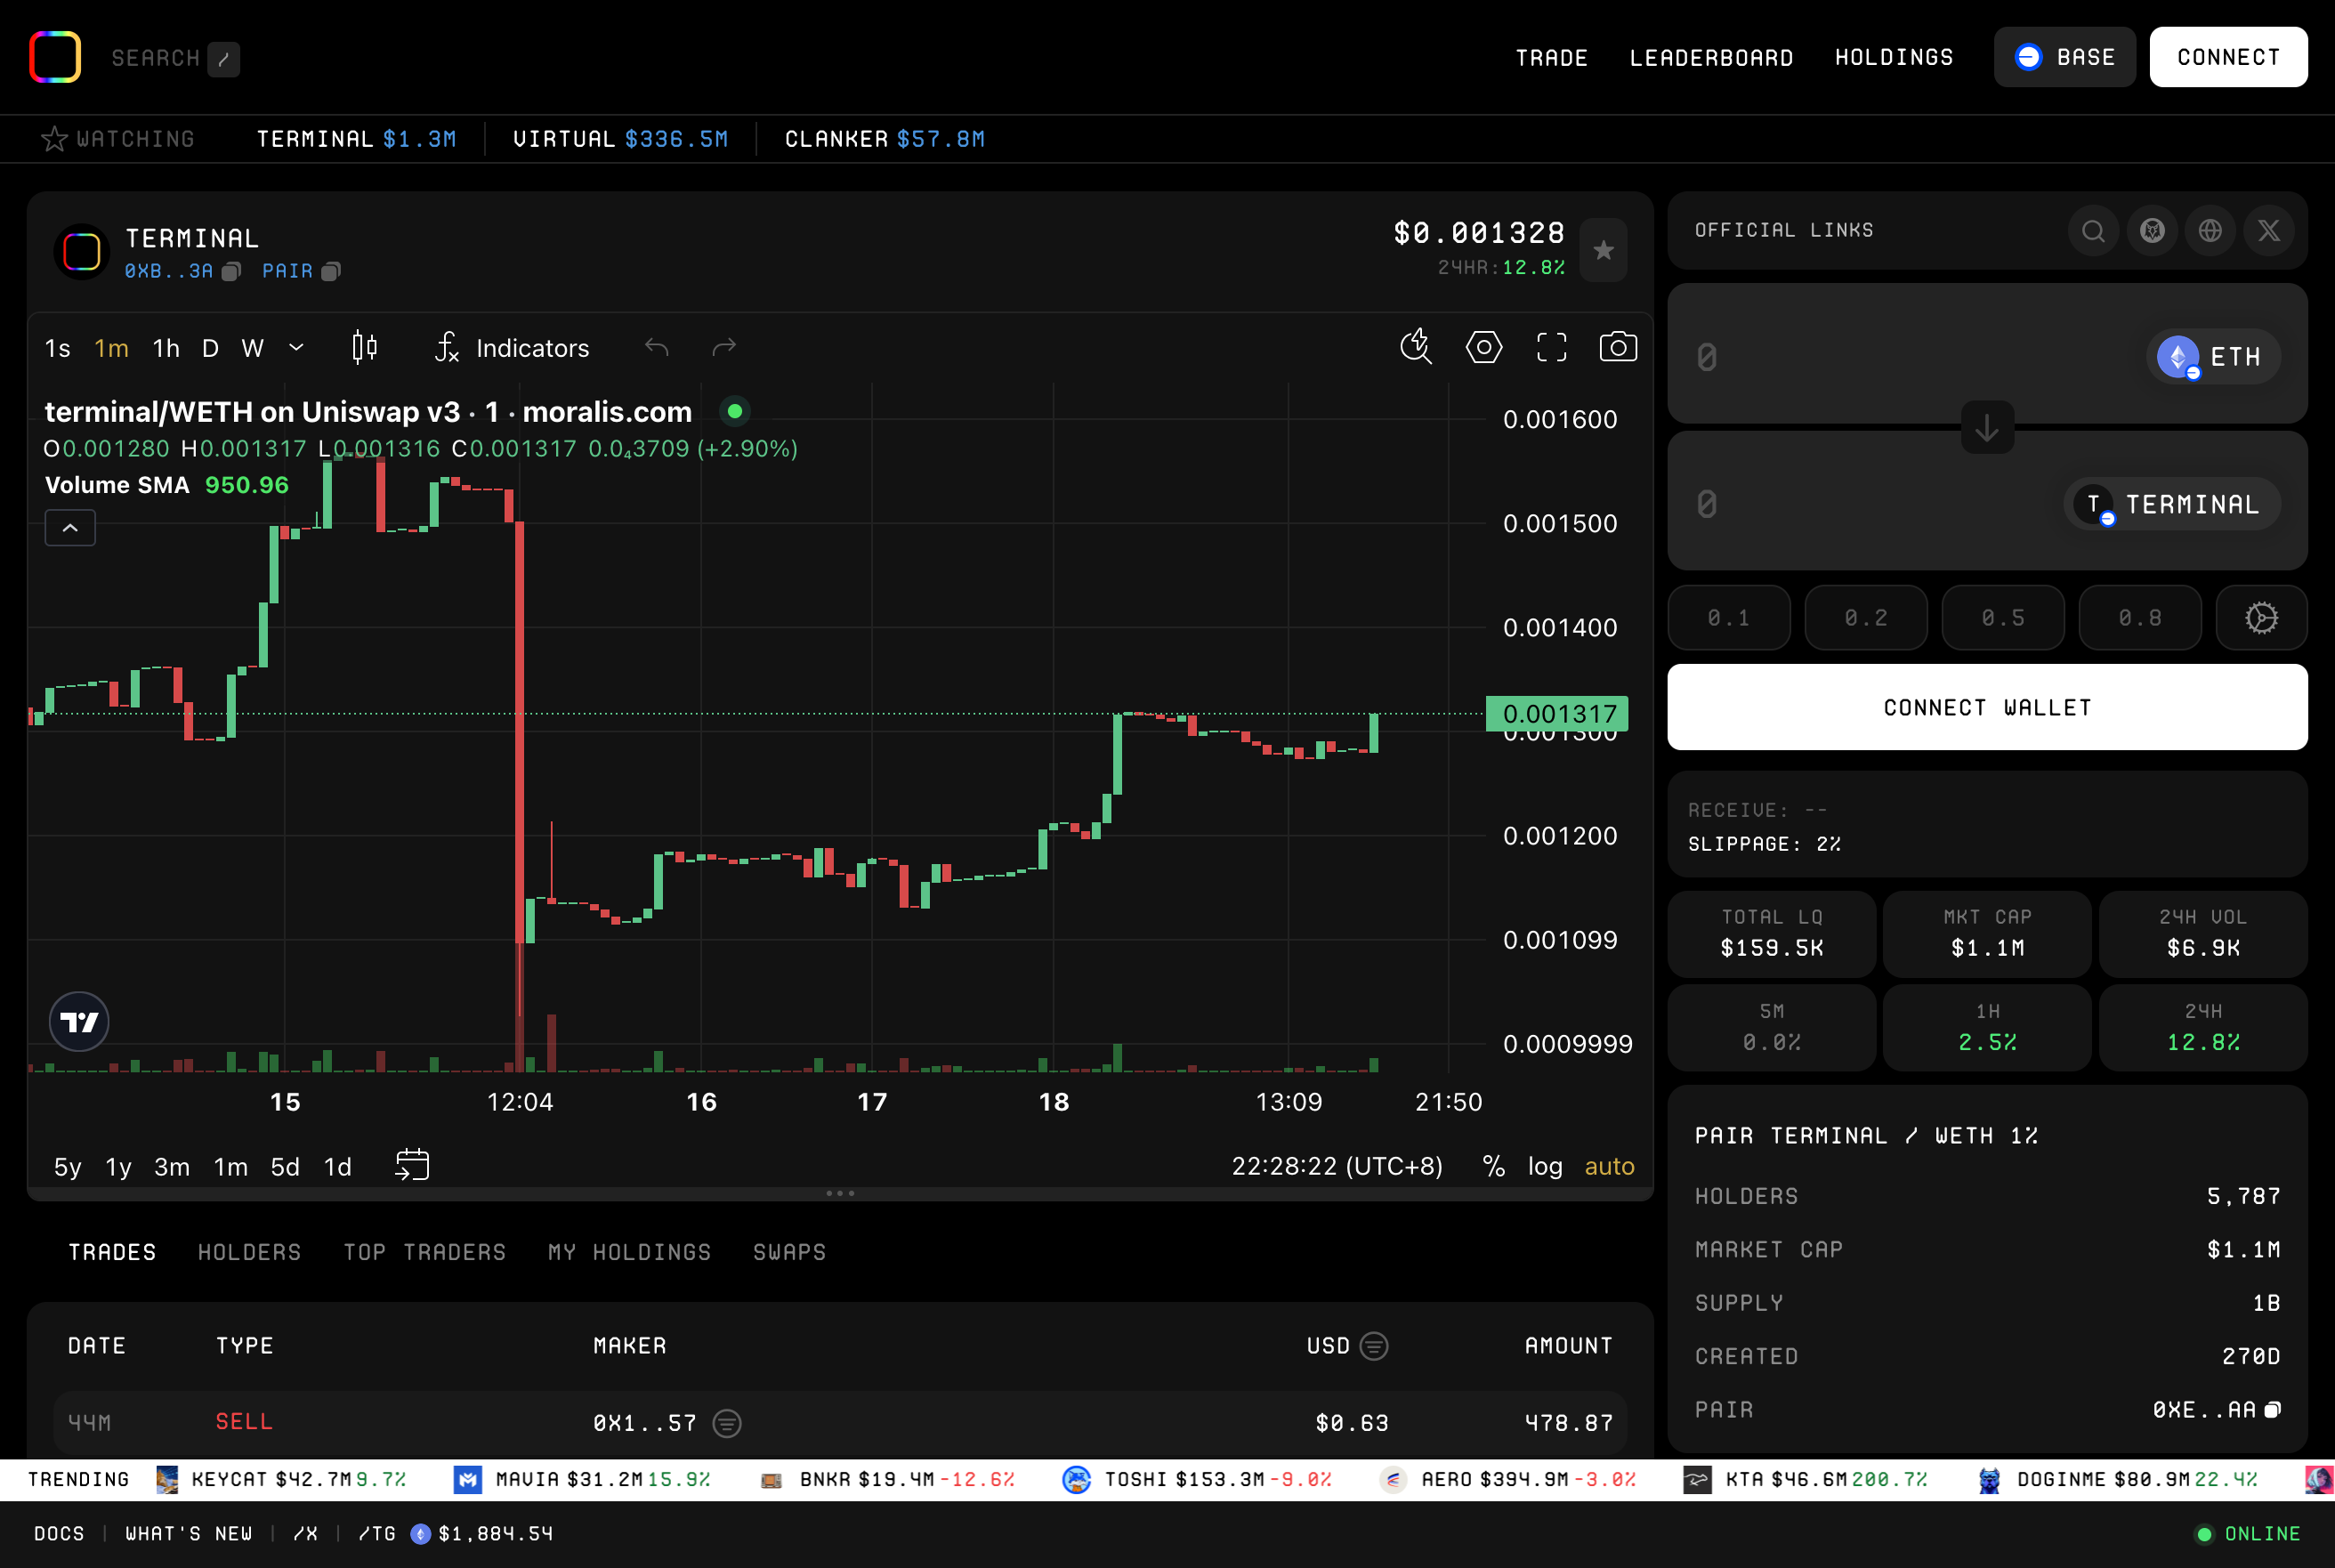Swap token direction with the down arrow
Screen dimensions: 2335x1568
pos(1987,427)
